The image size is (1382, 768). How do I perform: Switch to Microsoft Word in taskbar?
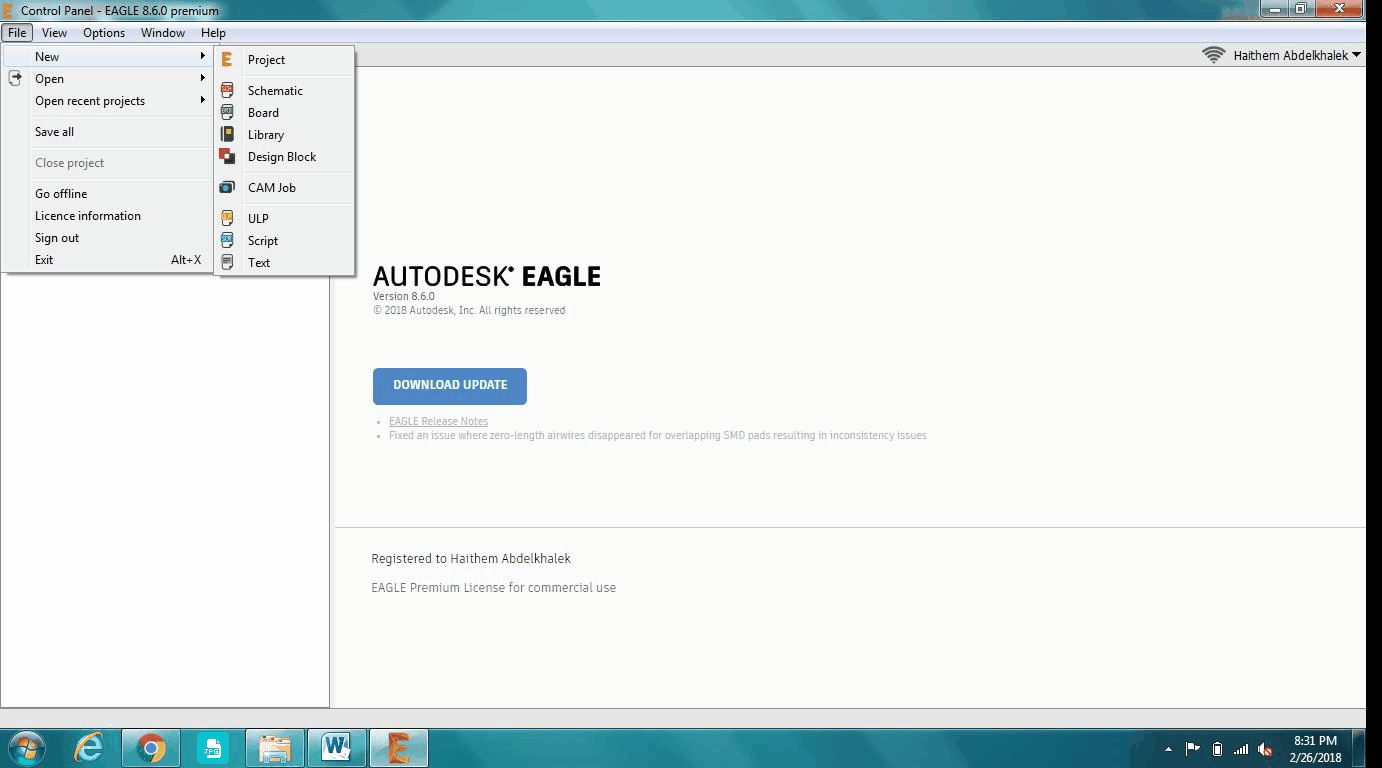pos(336,748)
